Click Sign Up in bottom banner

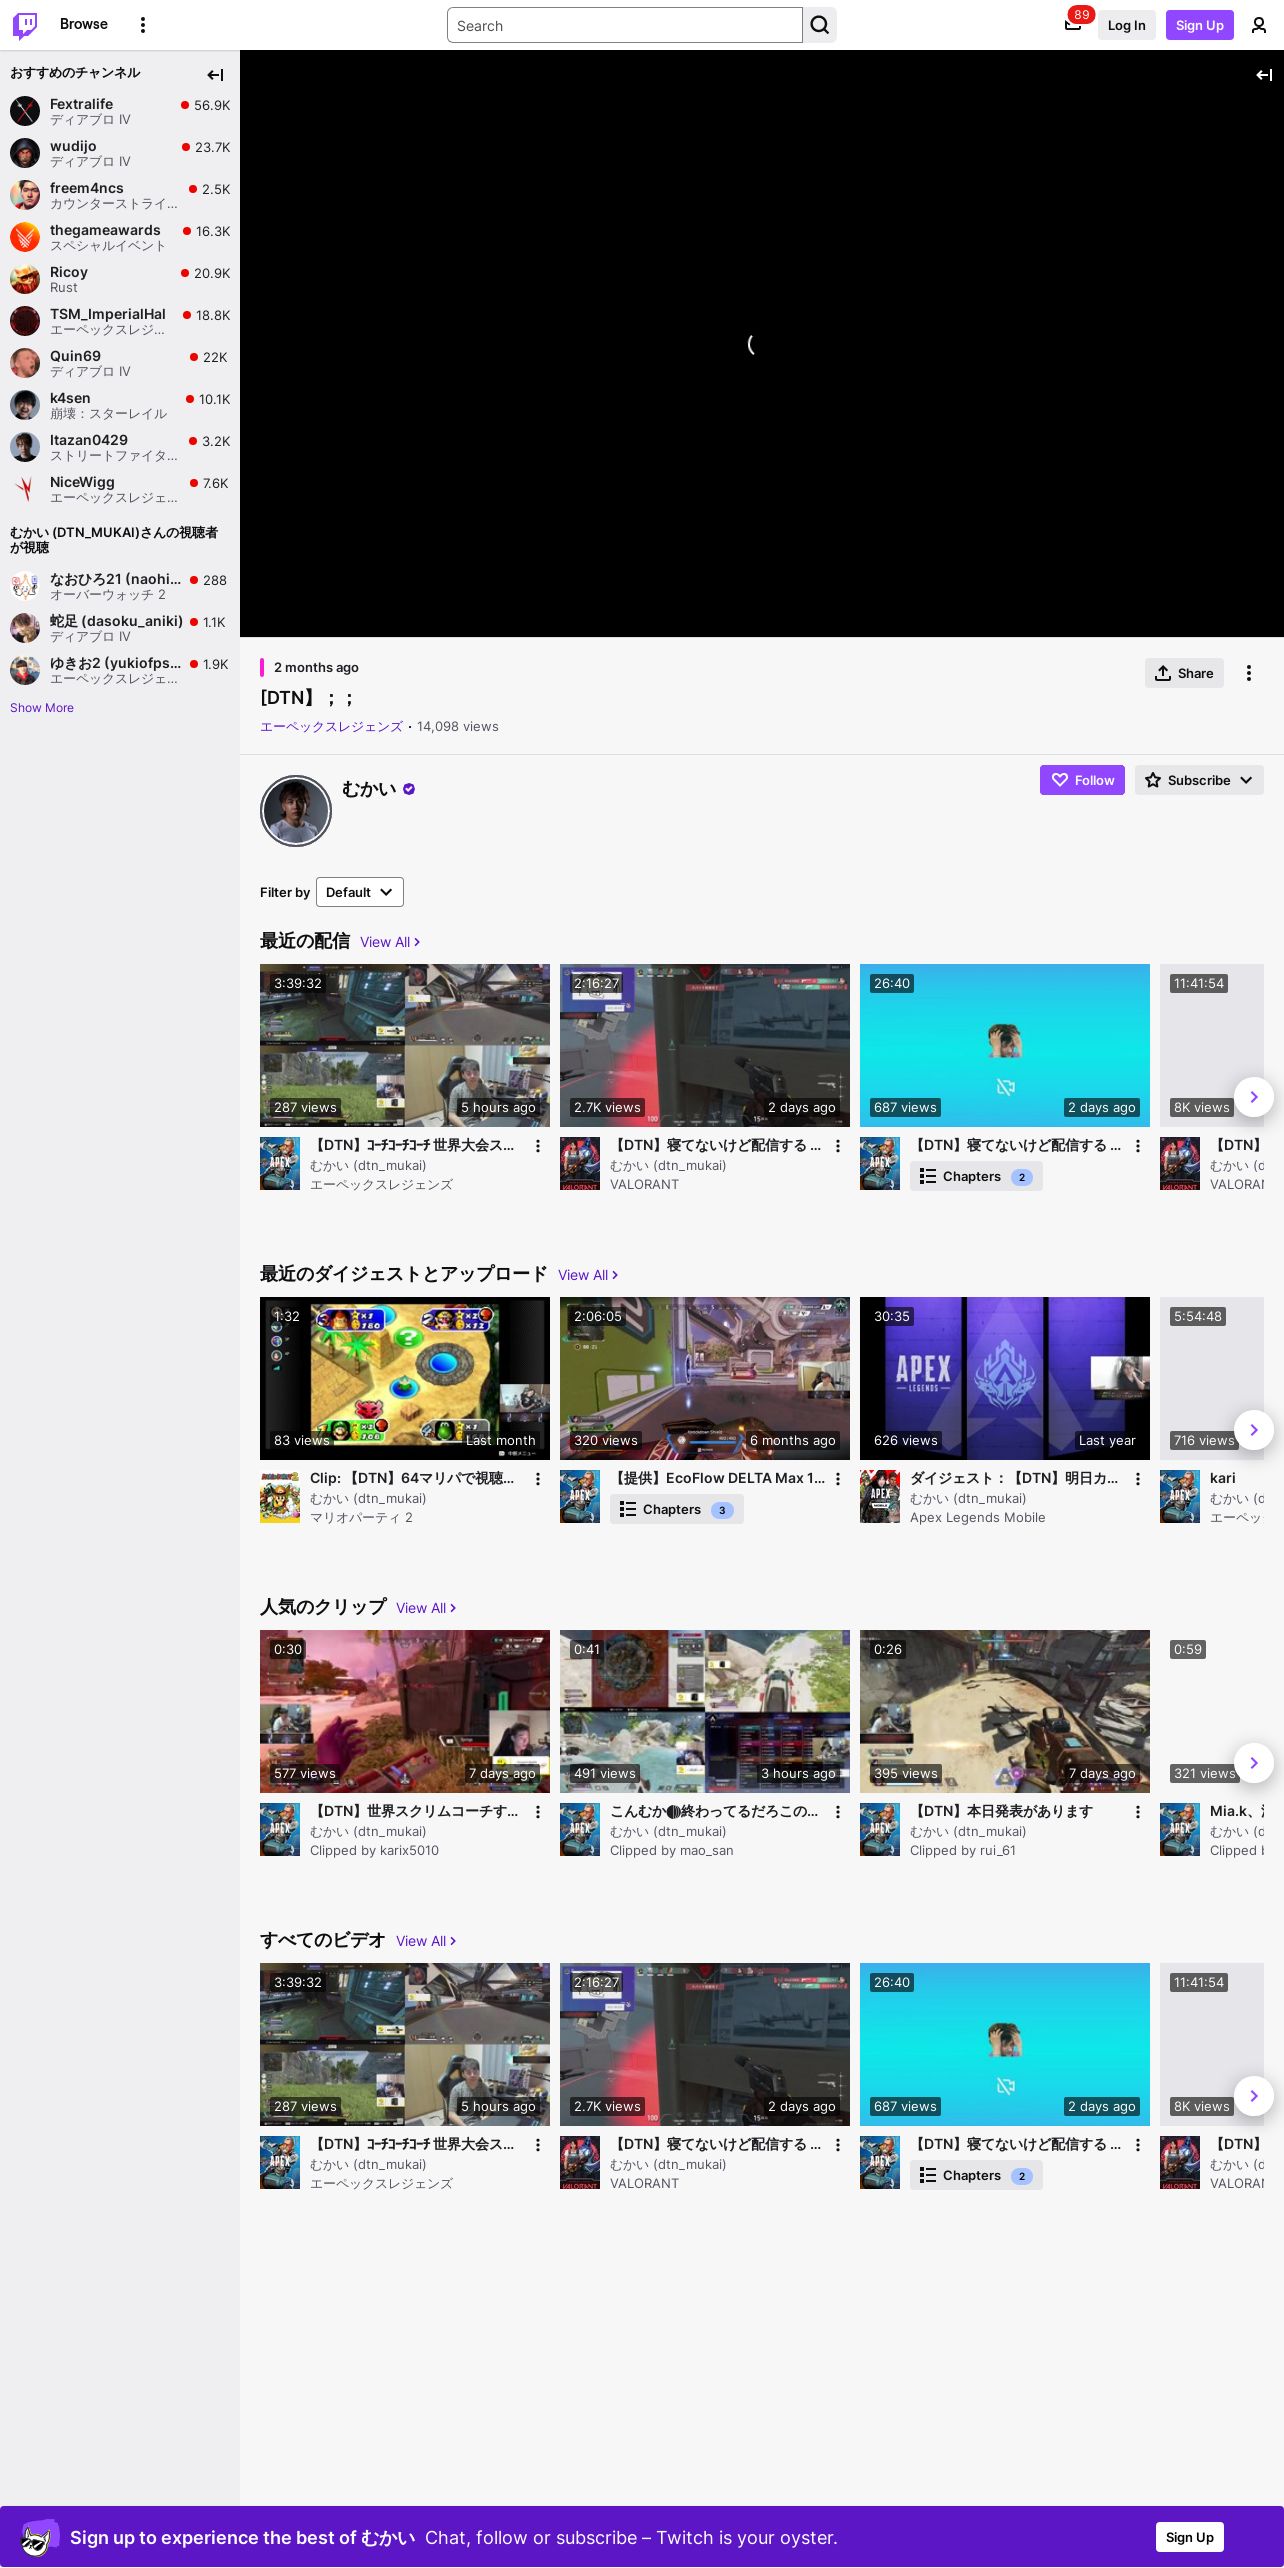tap(1189, 2537)
